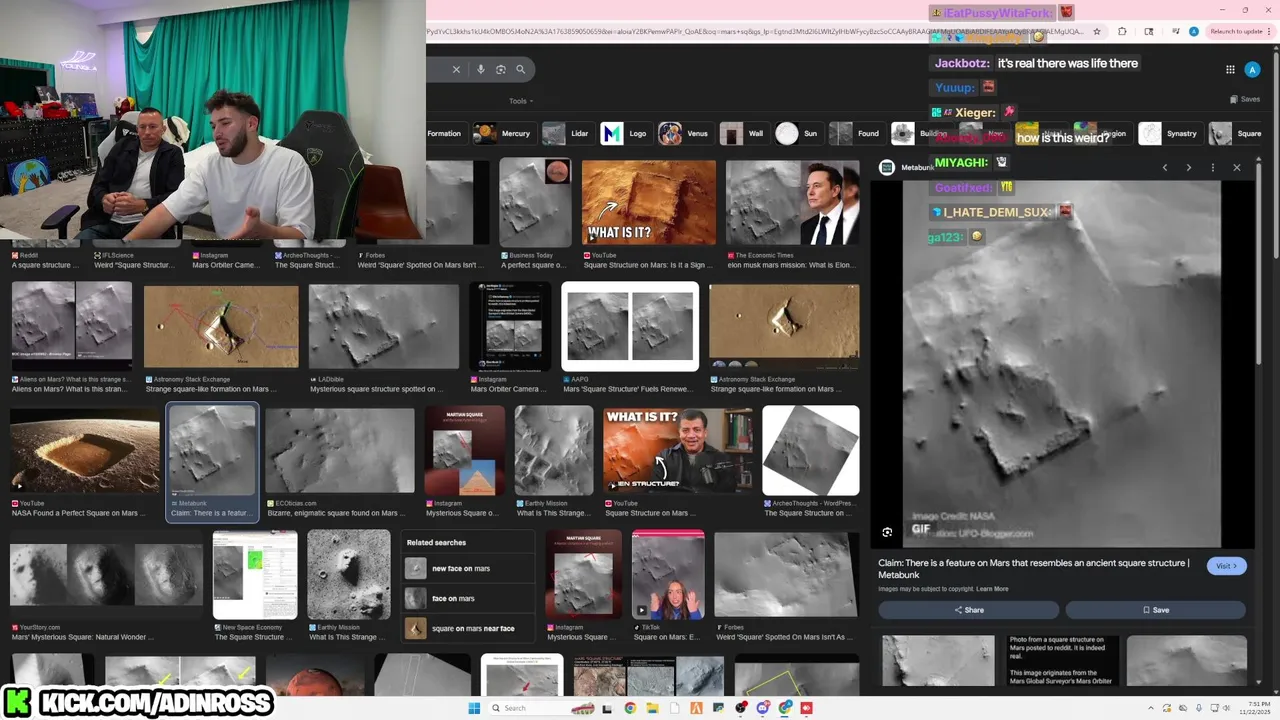The width and height of the screenshot is (1280, 720).
Task: Open the AAPG Mars square structure result
Action: coord(630,326)
